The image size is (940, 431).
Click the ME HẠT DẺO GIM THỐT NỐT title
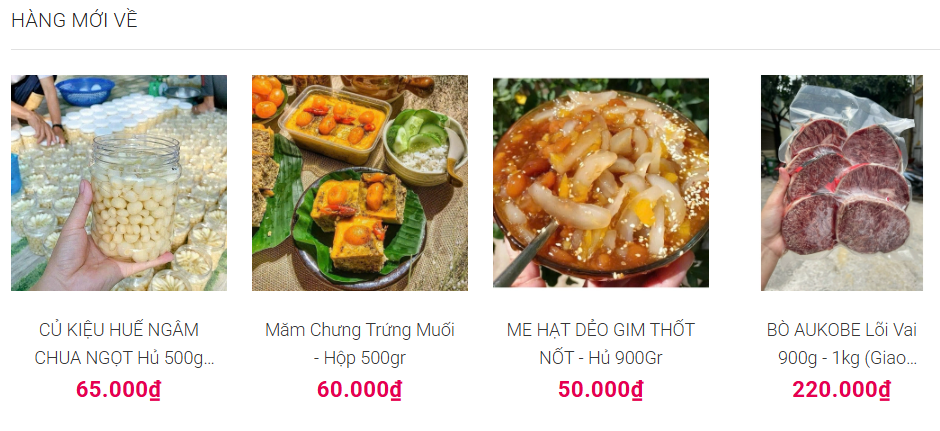[x=601, y=343]
